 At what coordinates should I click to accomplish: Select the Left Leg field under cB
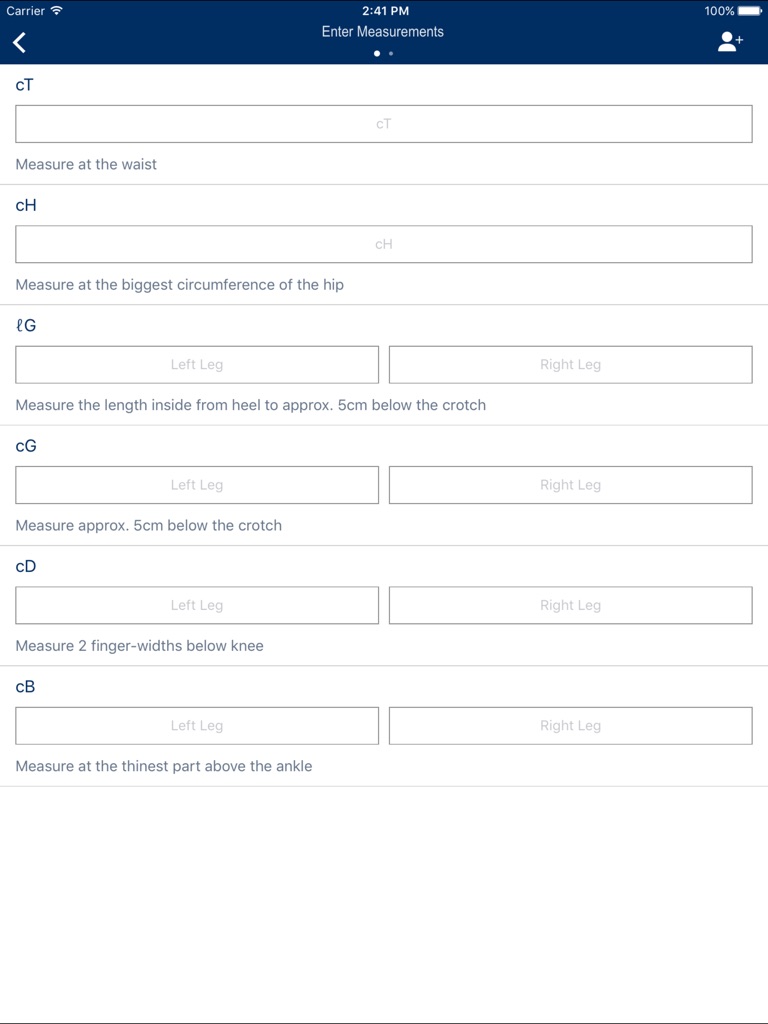click(x=196, y=725)
